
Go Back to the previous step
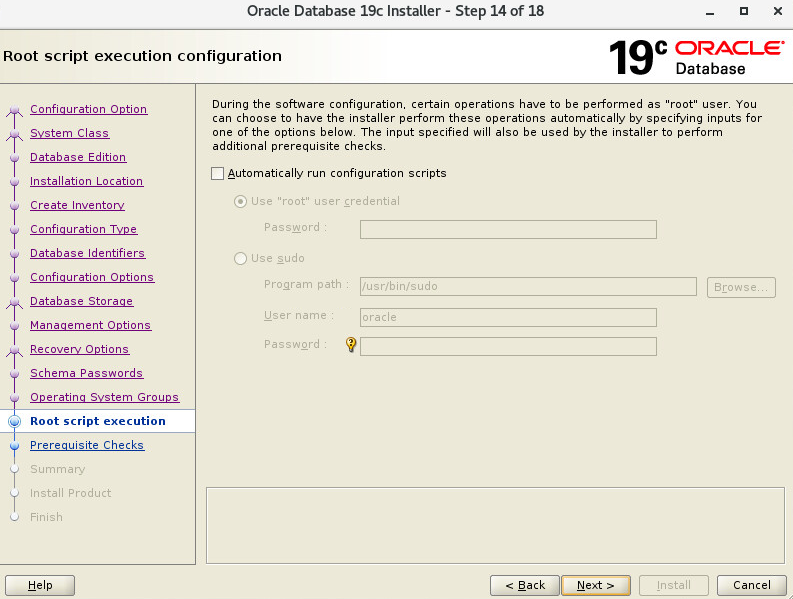(525, 585)
